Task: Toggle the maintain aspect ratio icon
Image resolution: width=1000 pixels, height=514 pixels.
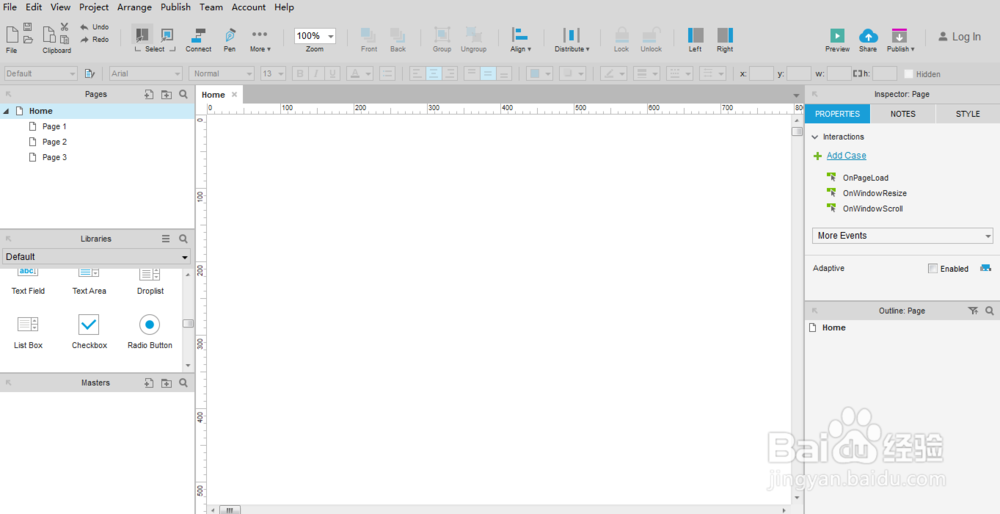Action: pos(857,74)
